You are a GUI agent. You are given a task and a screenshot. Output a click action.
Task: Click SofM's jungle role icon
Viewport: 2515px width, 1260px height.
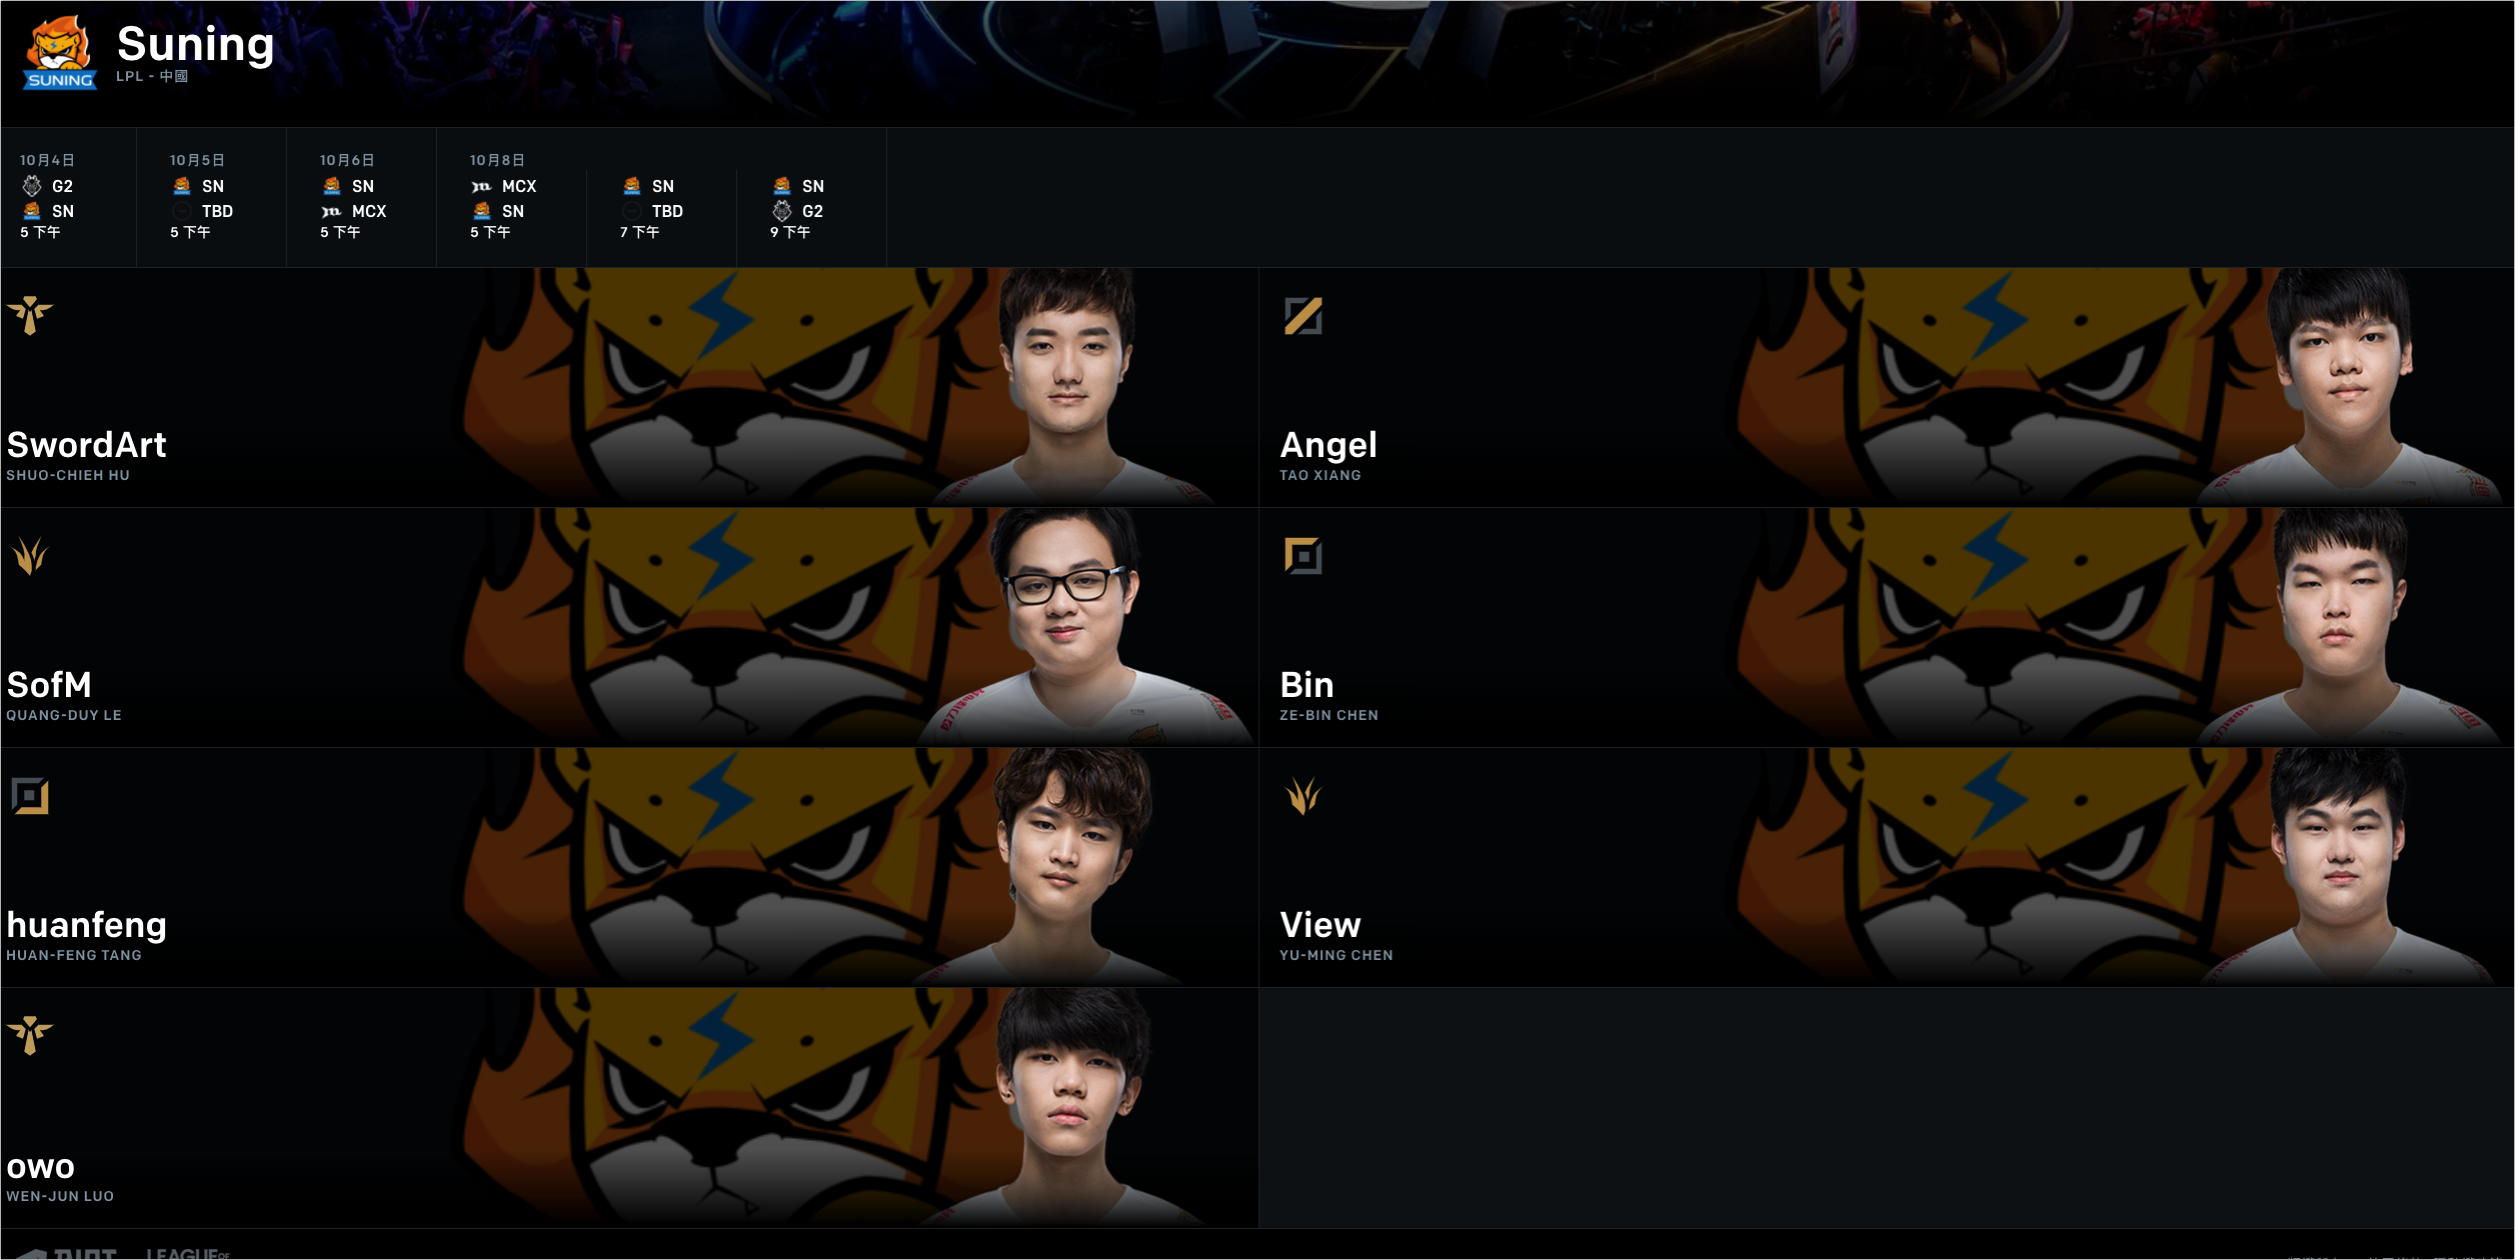(30, 556)
